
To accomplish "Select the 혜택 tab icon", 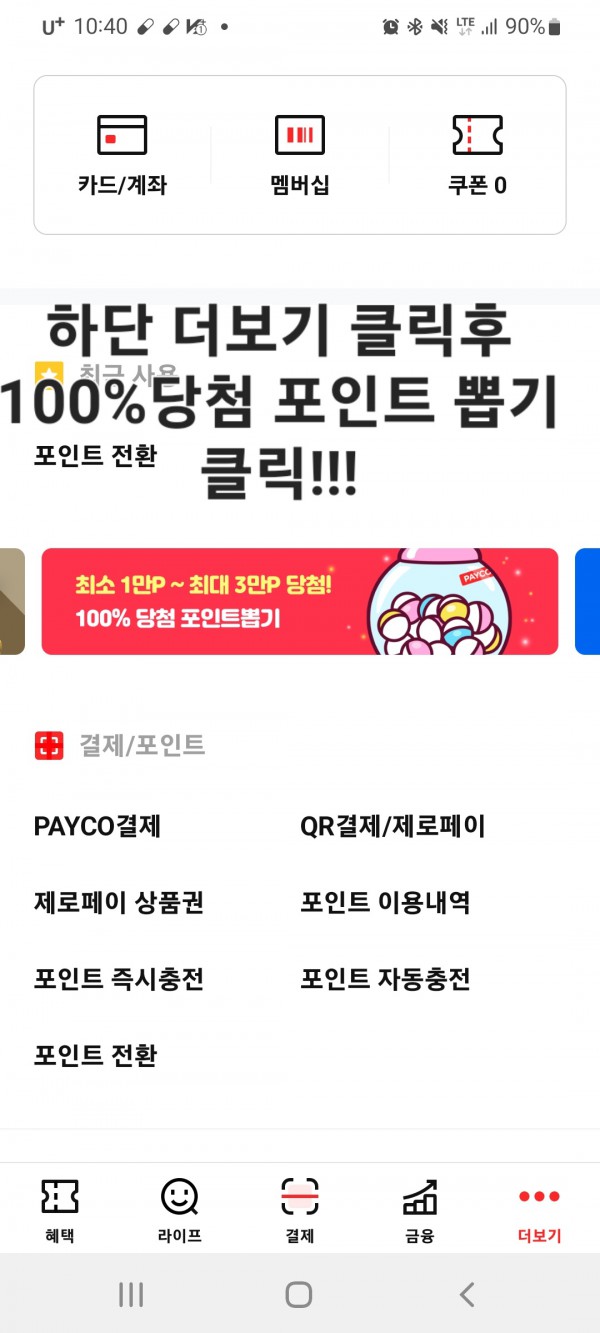I will click(59, 1196).
